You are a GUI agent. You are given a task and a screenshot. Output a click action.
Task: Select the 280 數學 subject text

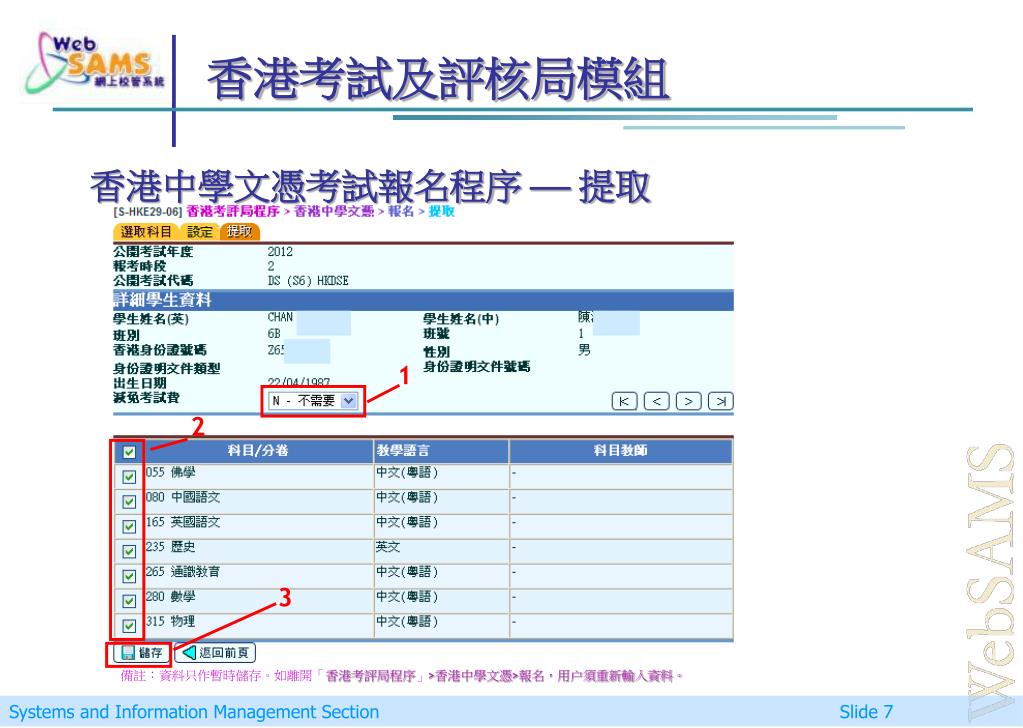pyautogui.click(x=170, y=596)
